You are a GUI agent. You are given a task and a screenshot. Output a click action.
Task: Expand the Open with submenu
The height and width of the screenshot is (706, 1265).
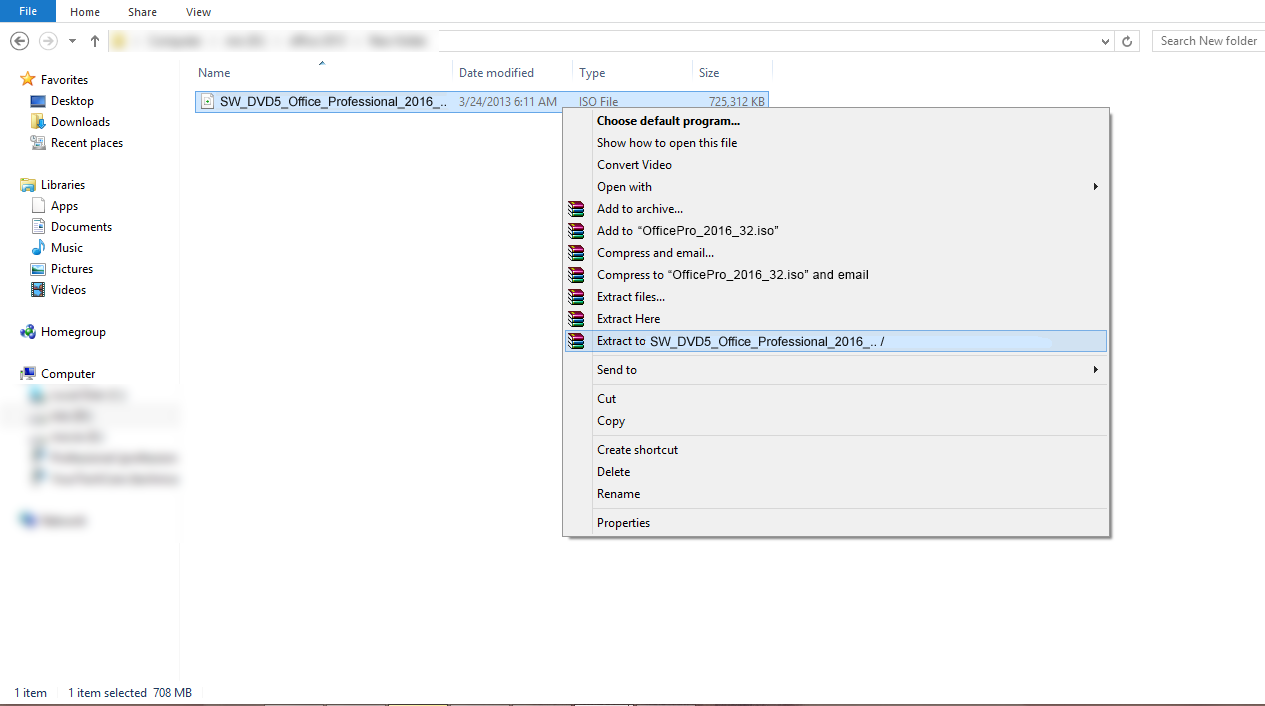pos(1095,187)
